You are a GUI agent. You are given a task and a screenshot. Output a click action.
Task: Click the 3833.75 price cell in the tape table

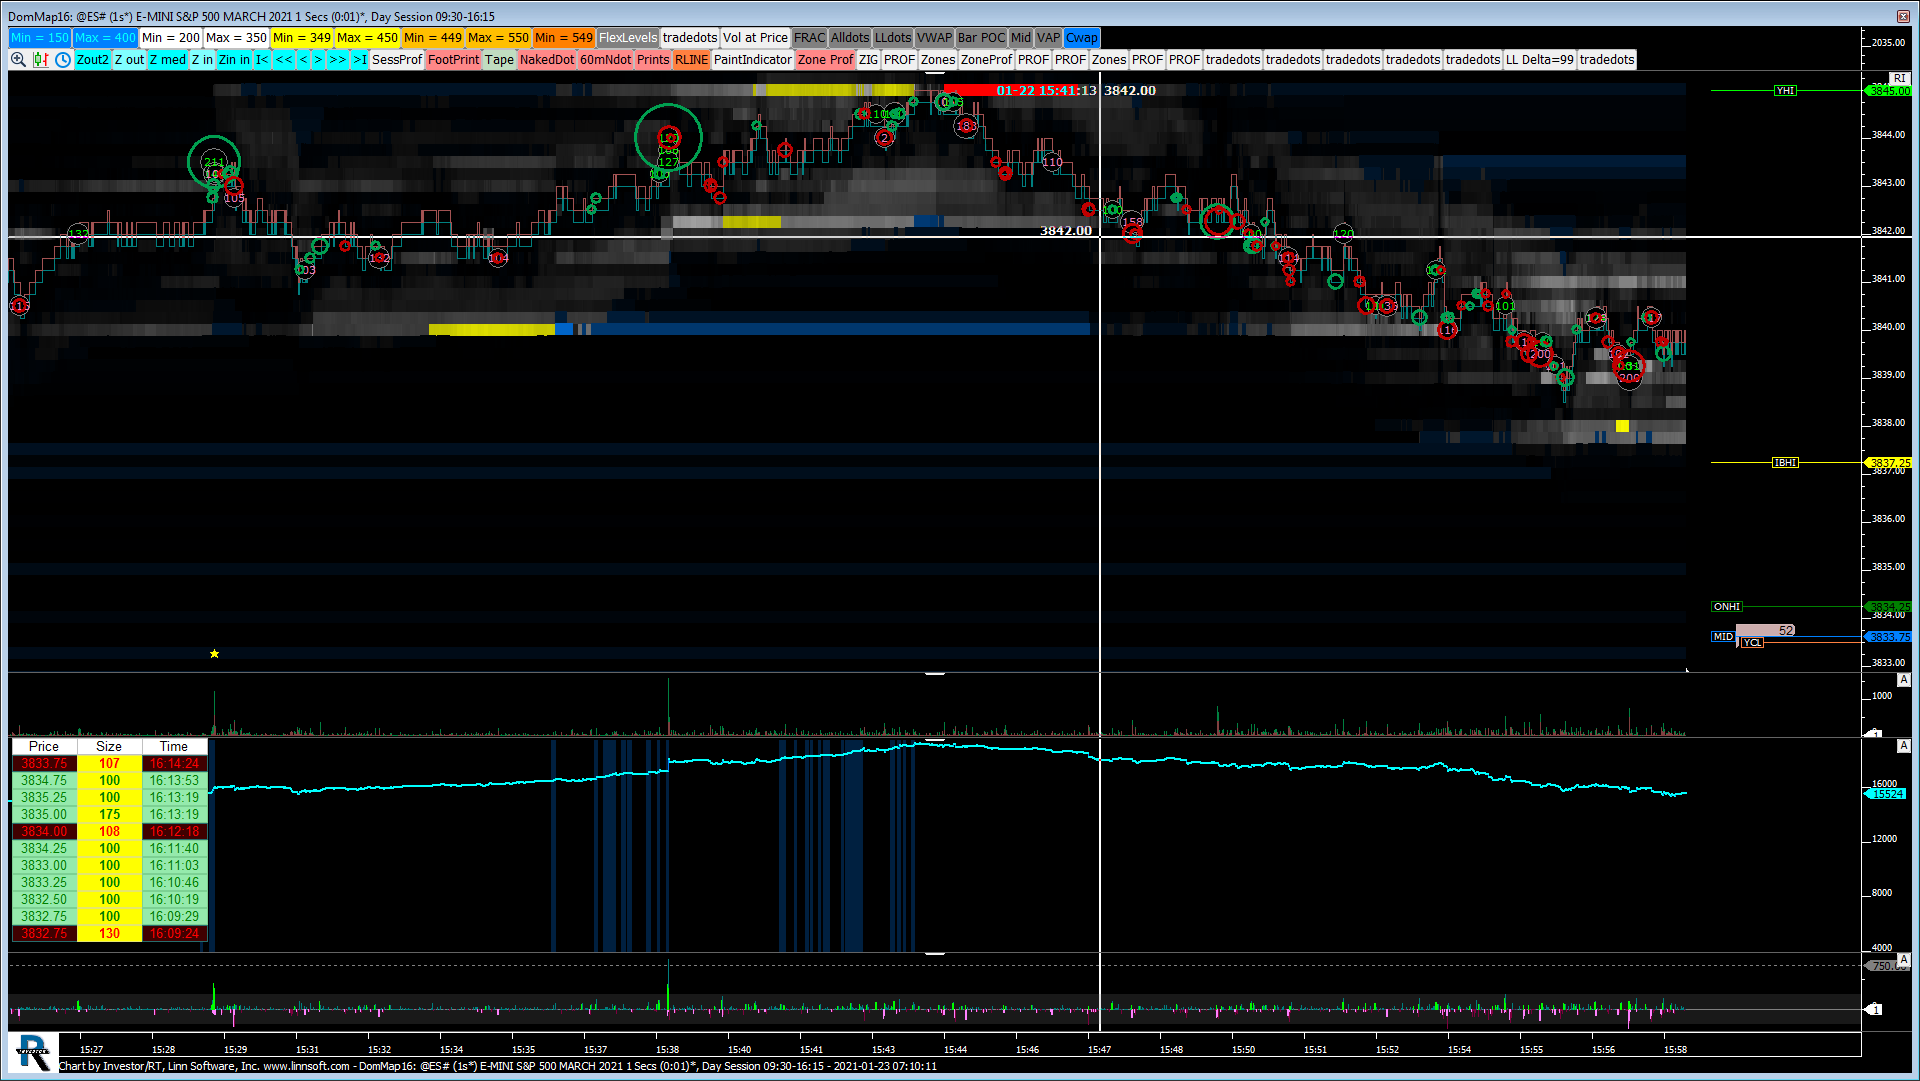coord(44,764)
